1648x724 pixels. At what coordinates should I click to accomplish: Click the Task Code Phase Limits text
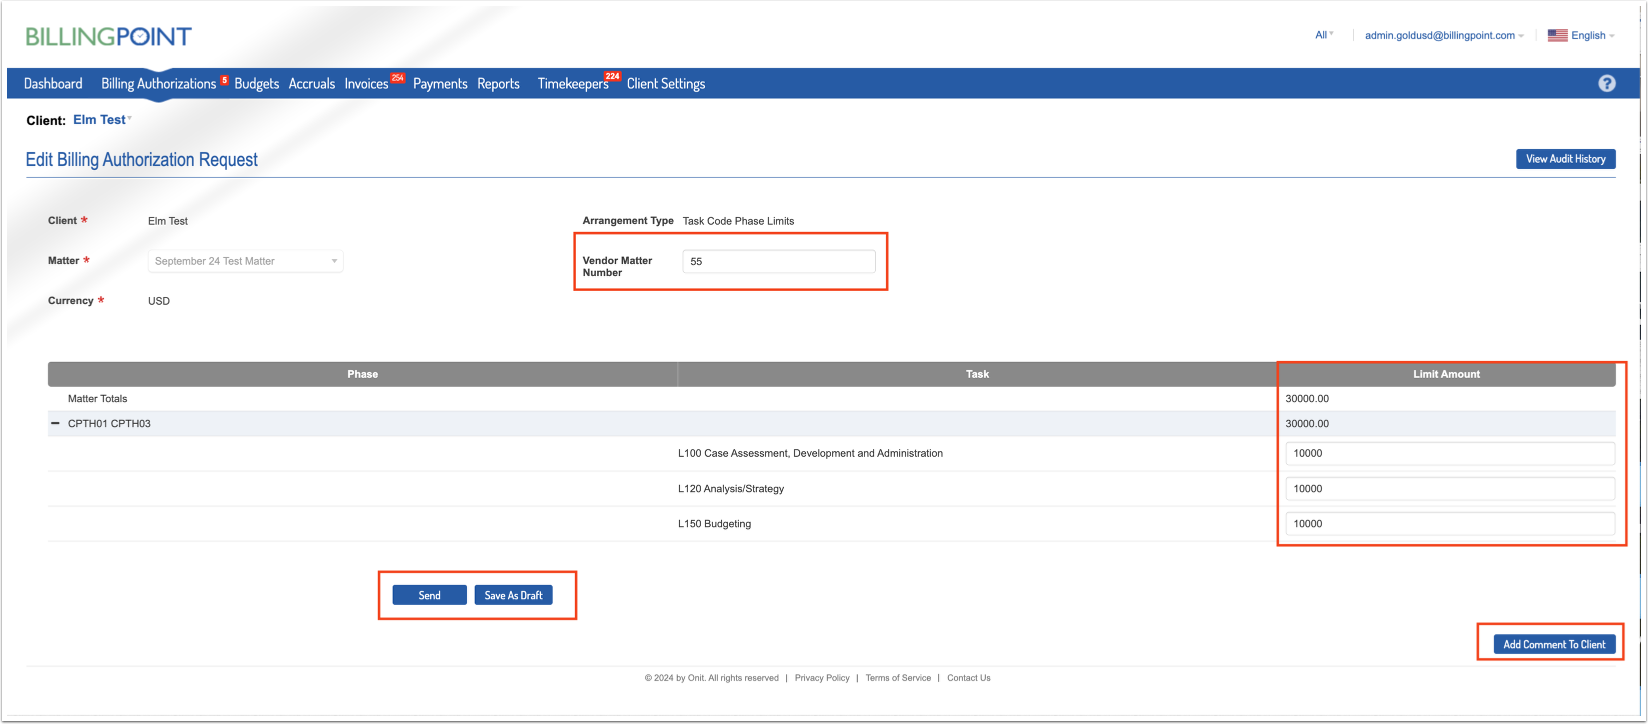pyautogui.click(x=738, y=221)
